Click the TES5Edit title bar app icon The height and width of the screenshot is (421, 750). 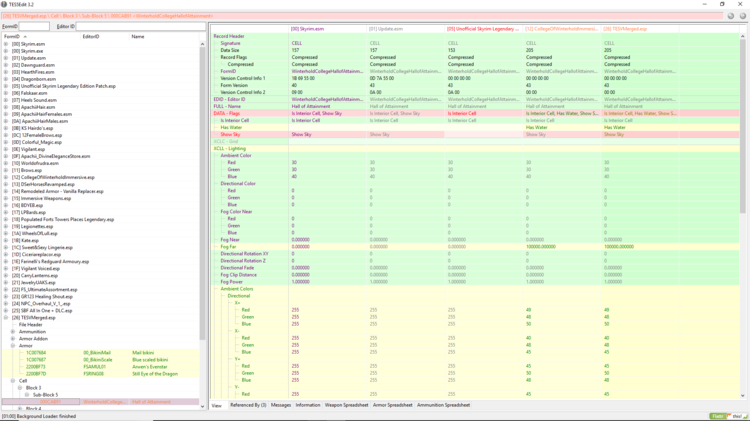4,4
